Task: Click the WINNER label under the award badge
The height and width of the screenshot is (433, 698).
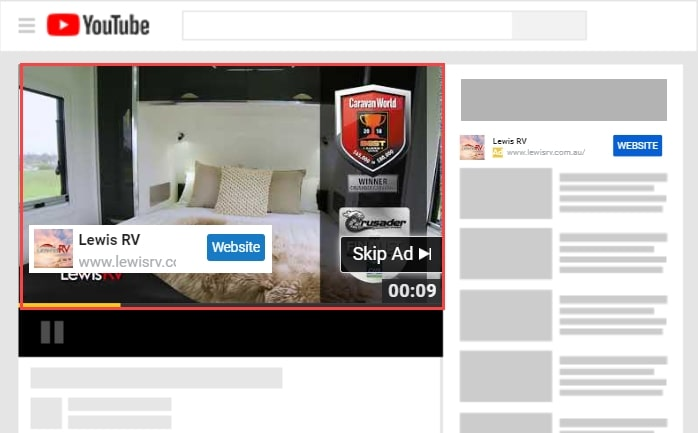Action: [x=373, y=183]
